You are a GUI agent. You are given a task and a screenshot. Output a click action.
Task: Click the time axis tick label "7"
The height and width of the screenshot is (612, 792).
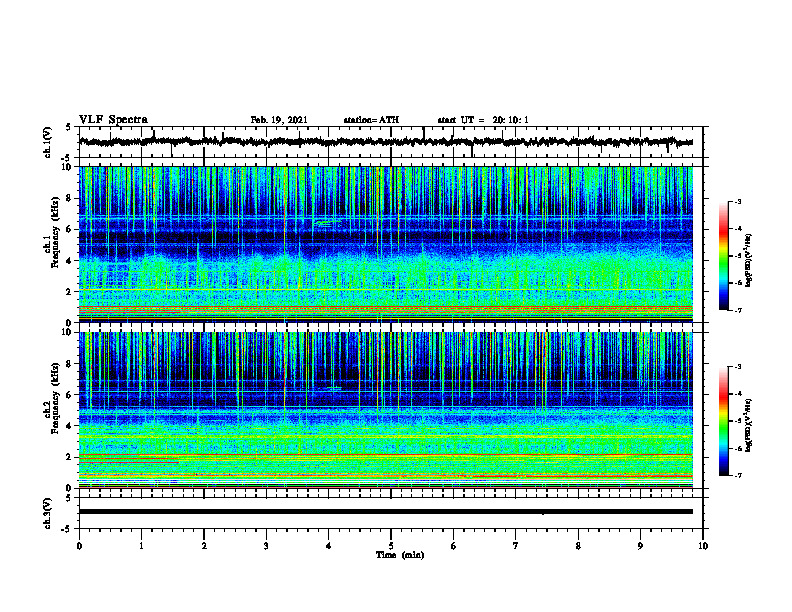coord(516,546)
